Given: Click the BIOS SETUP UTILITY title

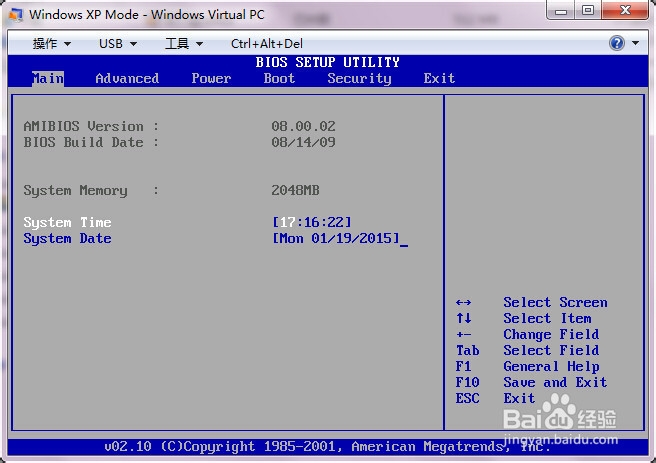Looking at the screenshot, I should 328,62.
